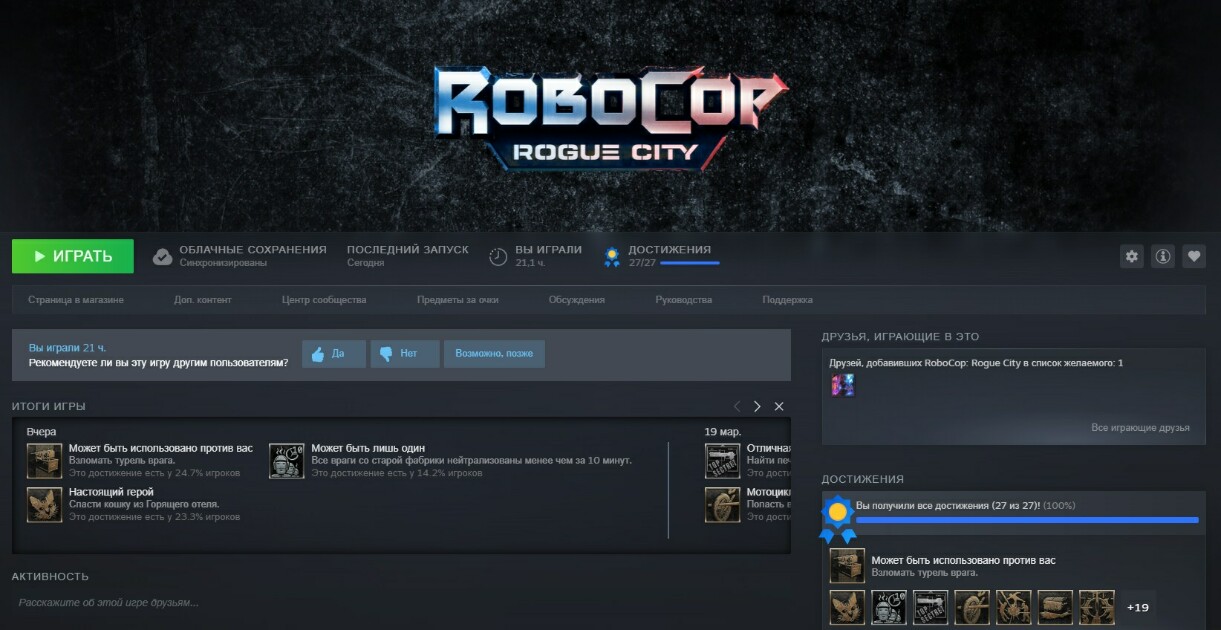
Task: Click turret achievement icon in Достижения panel
Action: tap(847, 566)
